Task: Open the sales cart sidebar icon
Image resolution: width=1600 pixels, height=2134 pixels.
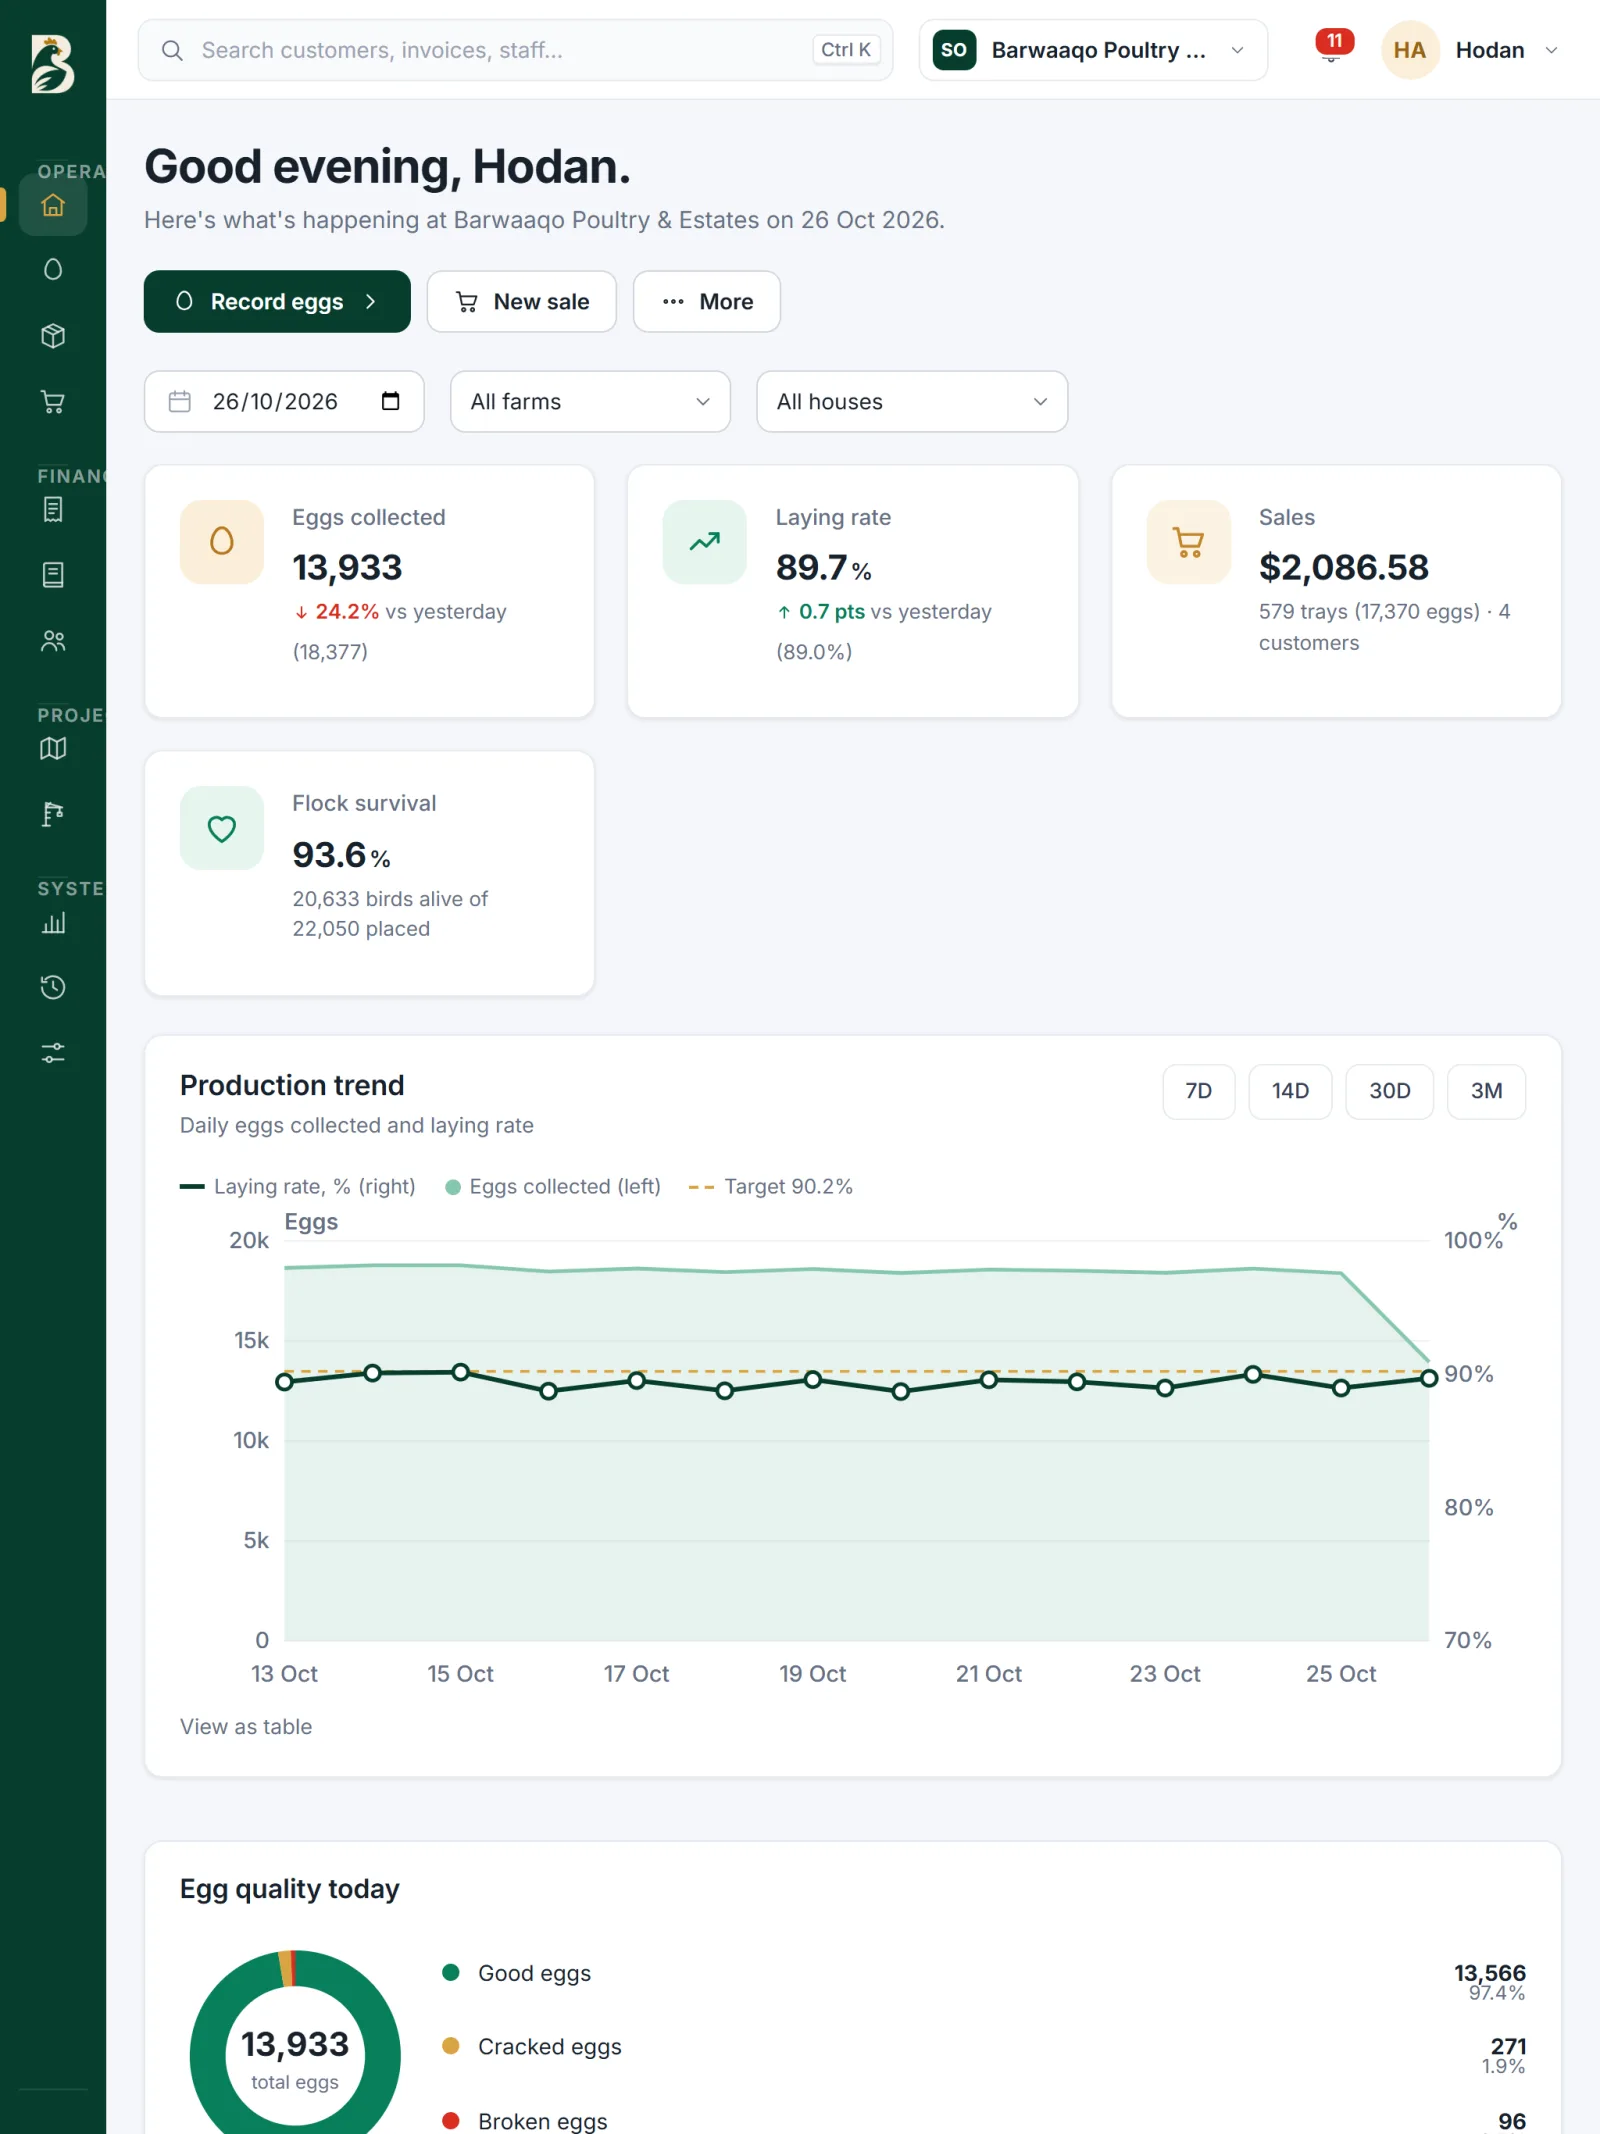Action: point(53,402)
